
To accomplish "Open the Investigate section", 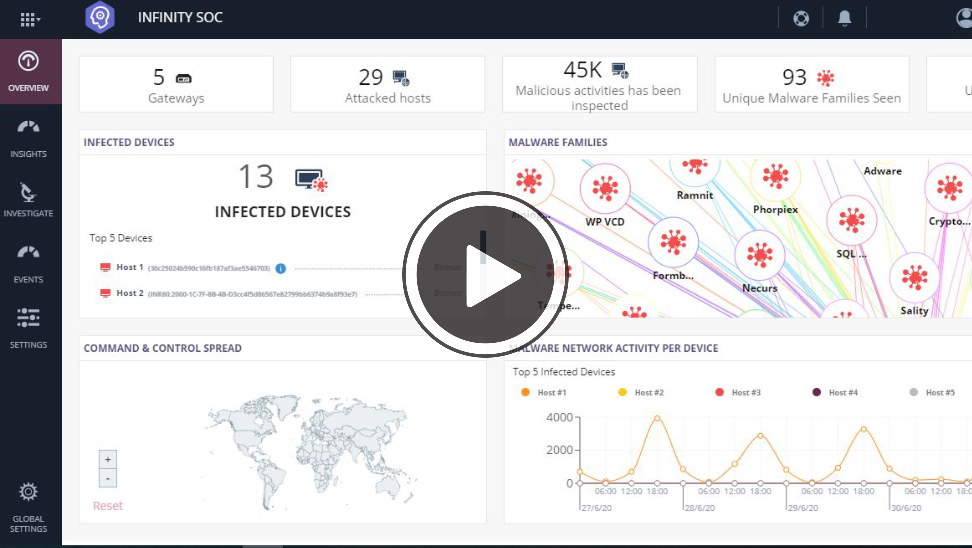I will [29, 200].
